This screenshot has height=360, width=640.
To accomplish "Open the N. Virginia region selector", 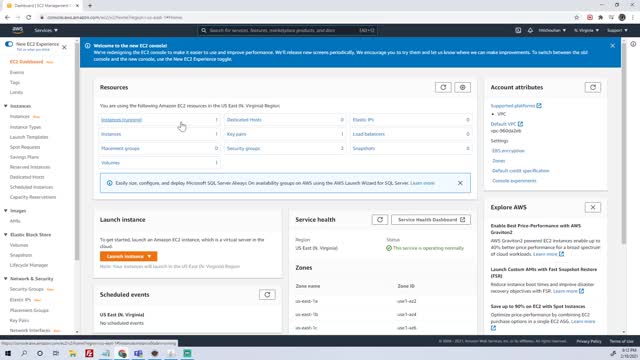I will [586, 30].
